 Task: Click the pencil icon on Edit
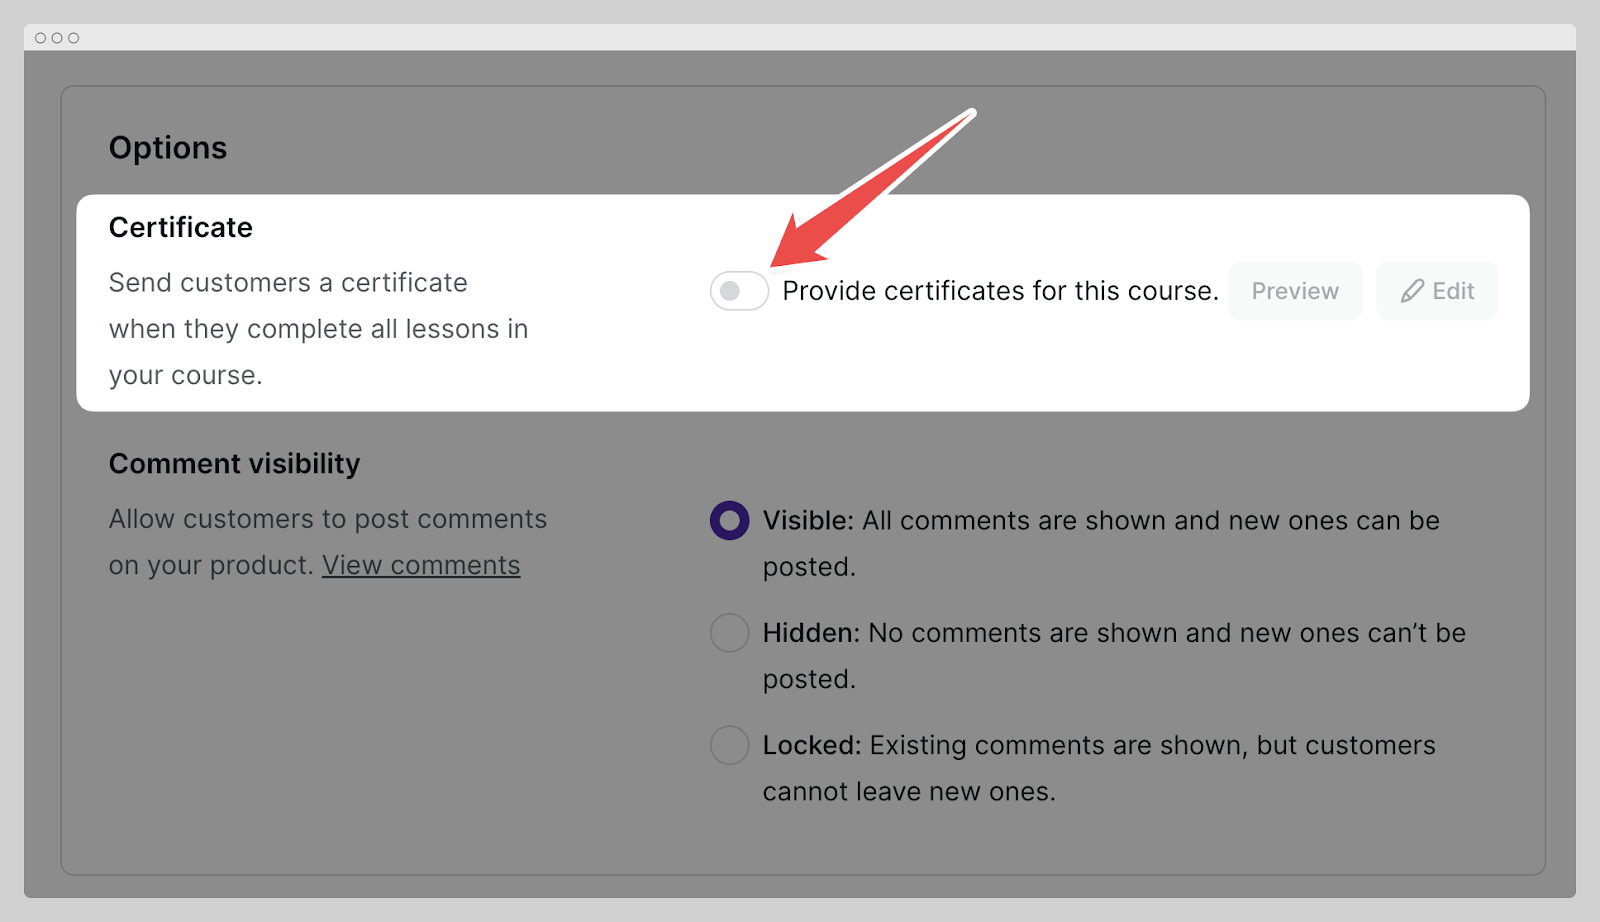(x=1412, y=291)
